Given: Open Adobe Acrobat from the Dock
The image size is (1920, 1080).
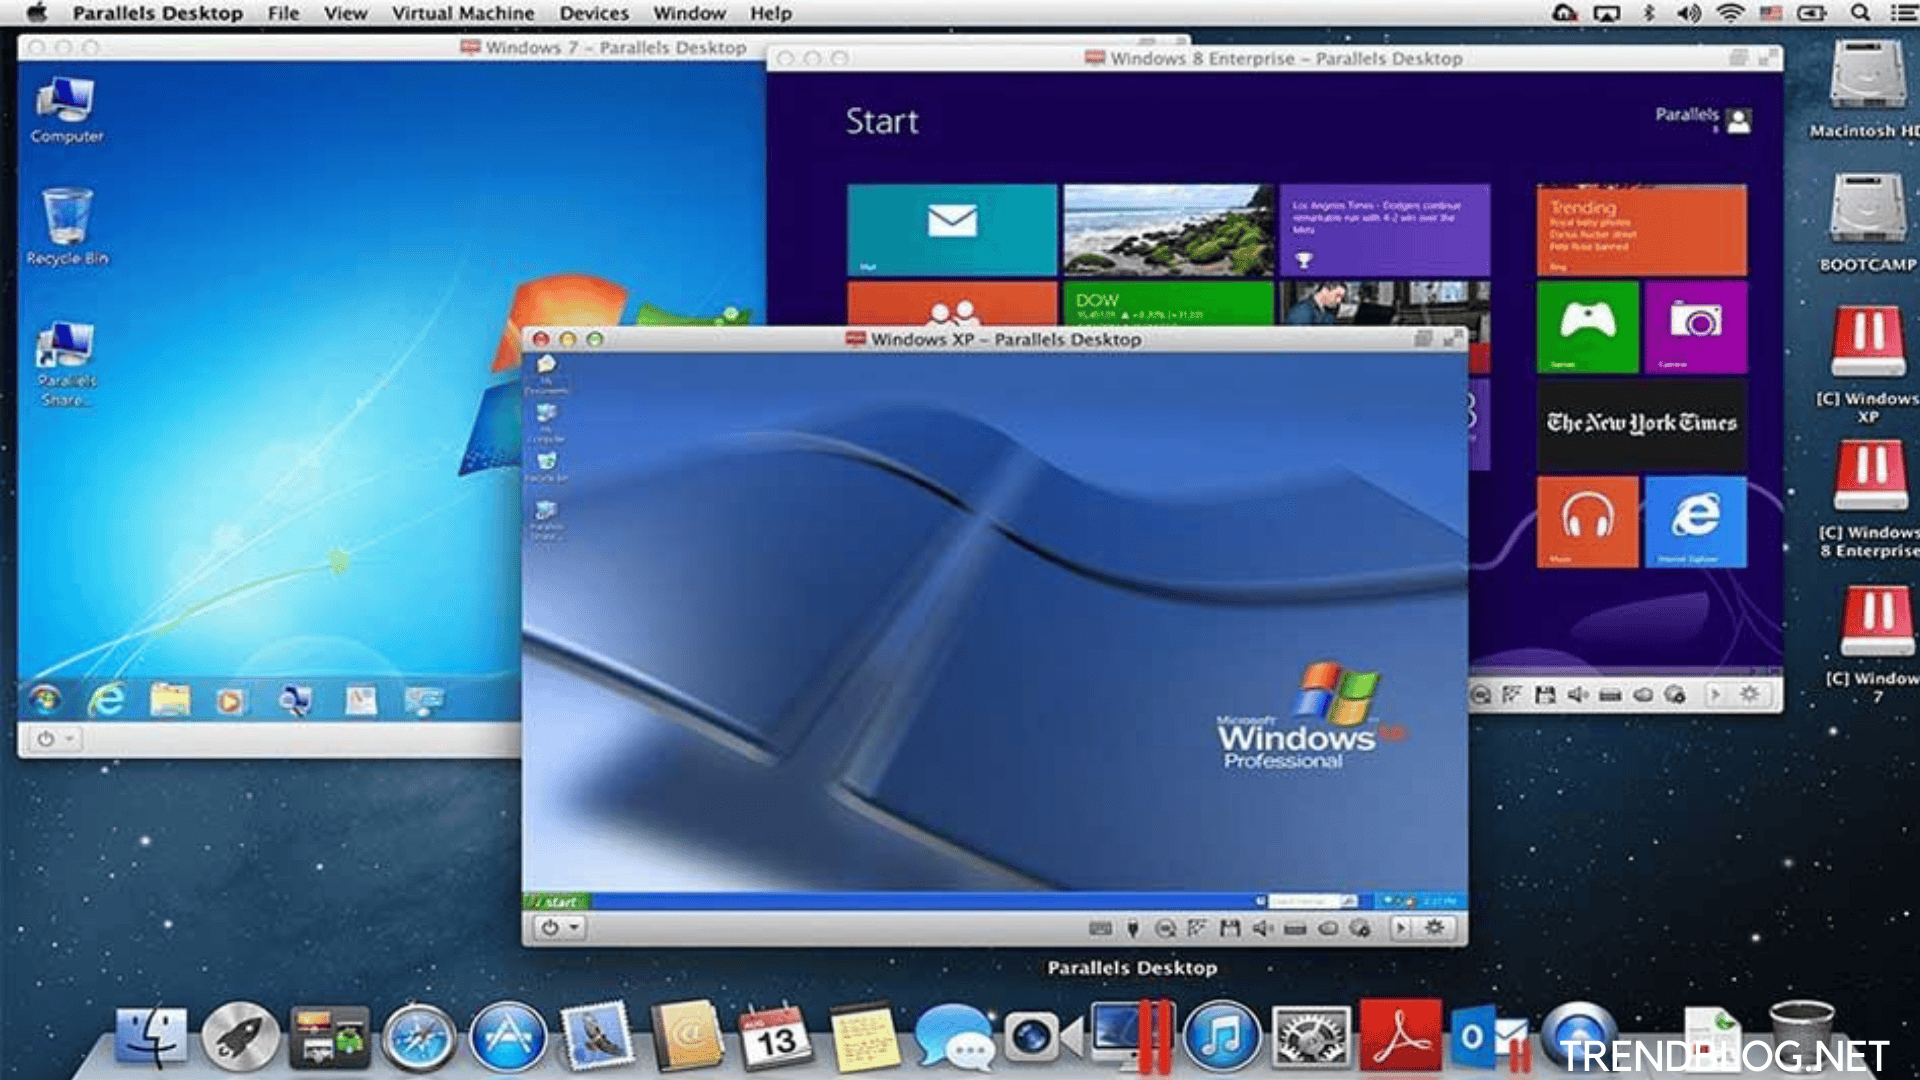Looking at the screenshot, I should pyautogui.click(x=1400, y=1036).
